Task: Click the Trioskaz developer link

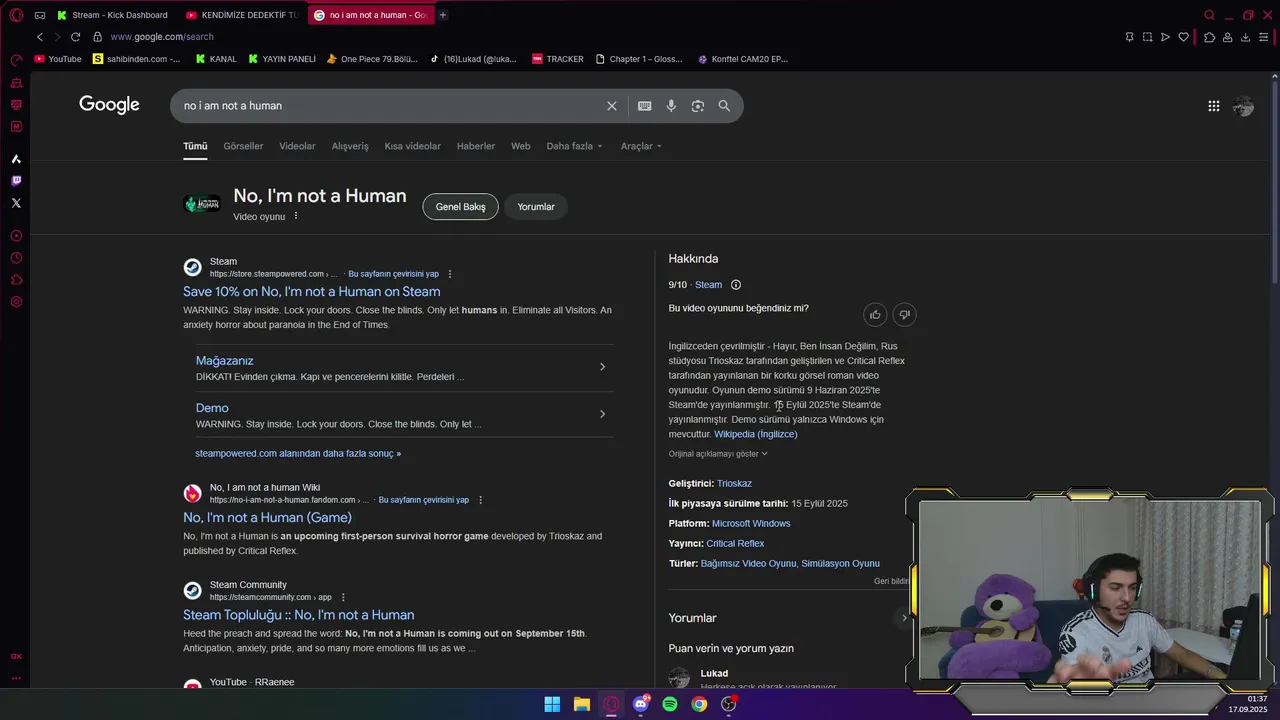Action: [x=734, y=484]
